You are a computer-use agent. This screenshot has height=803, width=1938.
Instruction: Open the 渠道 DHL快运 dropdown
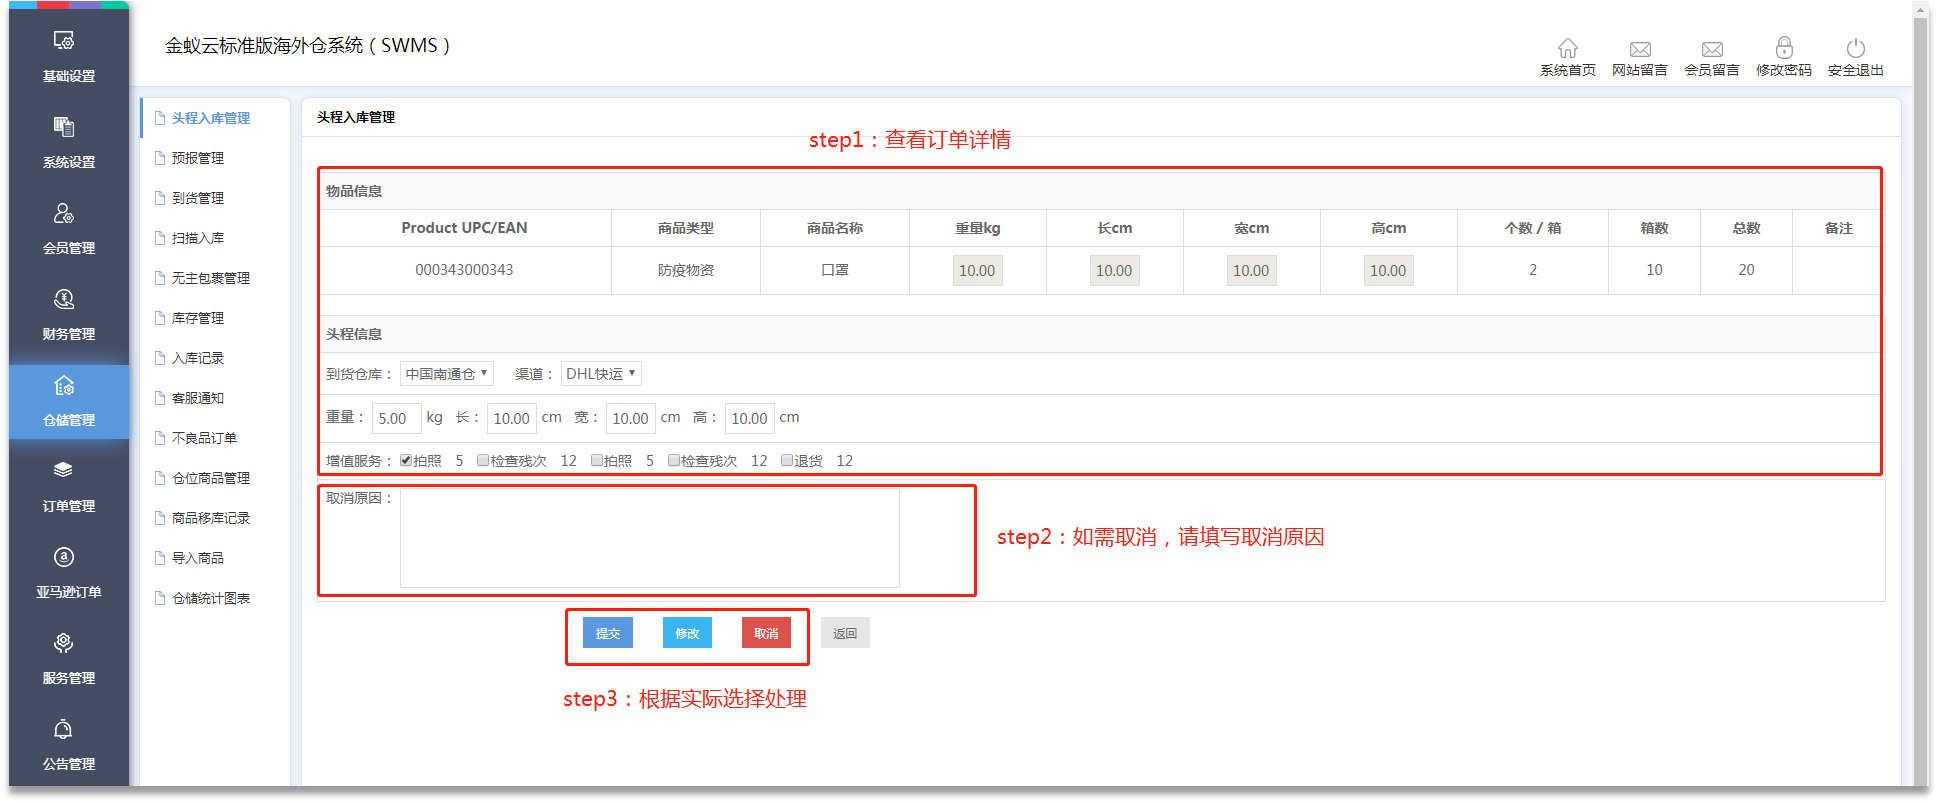click(600, 374)
